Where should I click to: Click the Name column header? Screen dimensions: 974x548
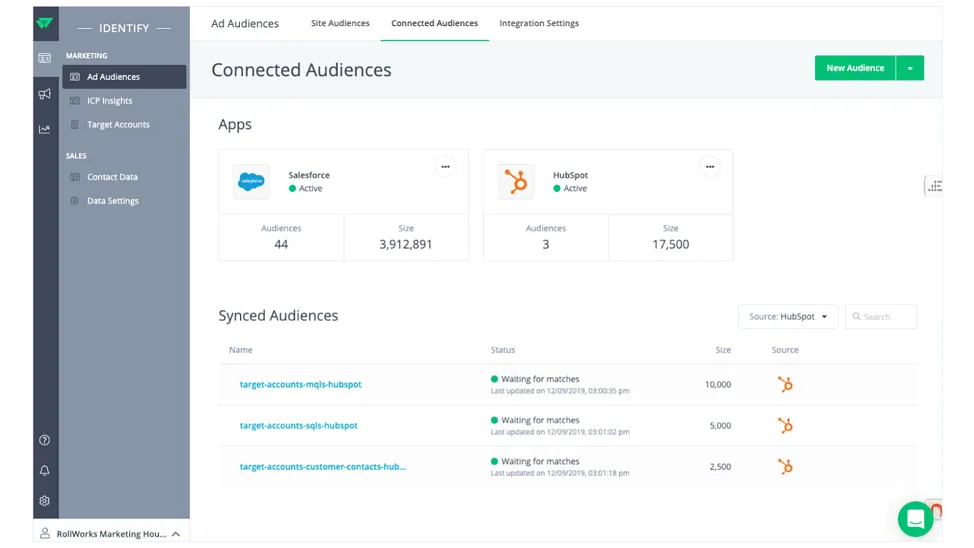click(240, 350)
